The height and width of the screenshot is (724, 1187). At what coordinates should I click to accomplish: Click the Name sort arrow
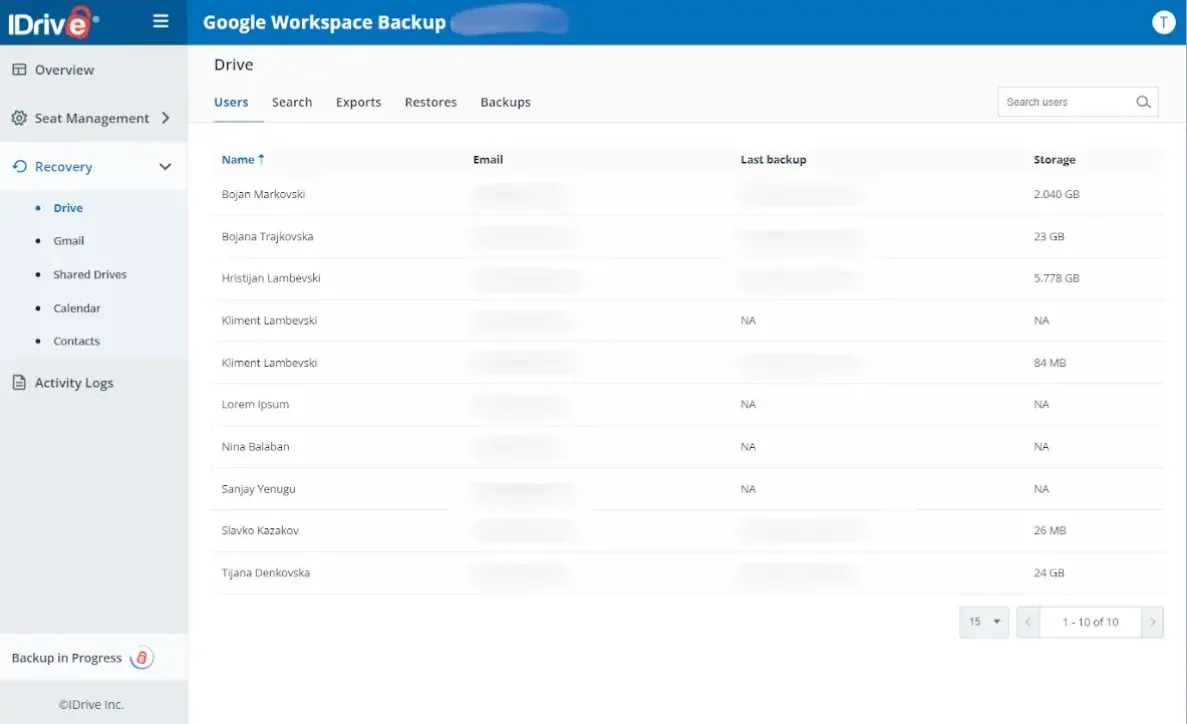tap(261, 159)
